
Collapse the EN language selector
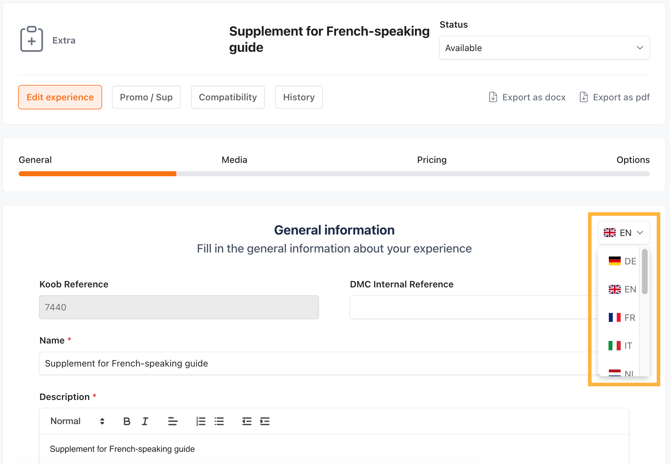click(623, 232)
